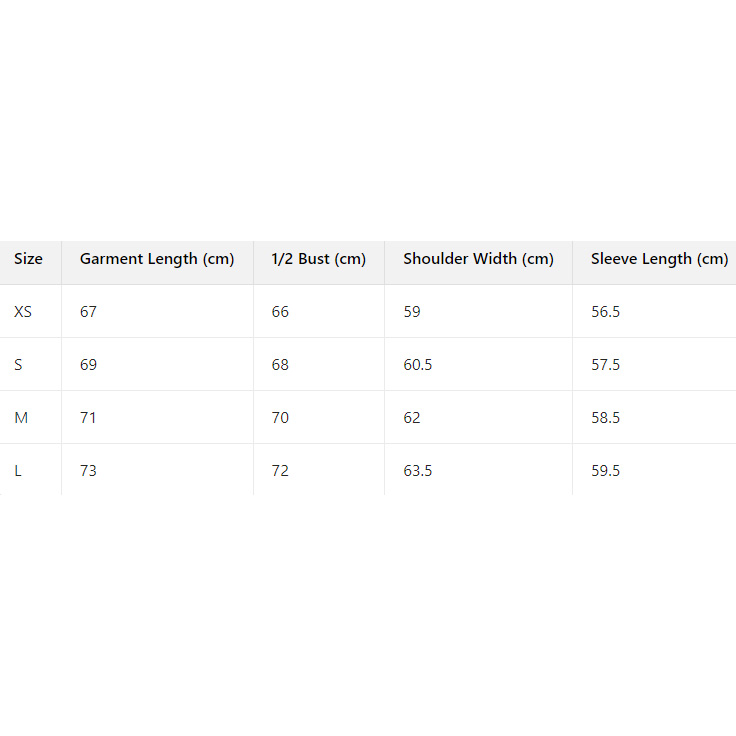Click shoulder width value 59
This screenshot has height=736, width=736.
[x=412, y=312]
